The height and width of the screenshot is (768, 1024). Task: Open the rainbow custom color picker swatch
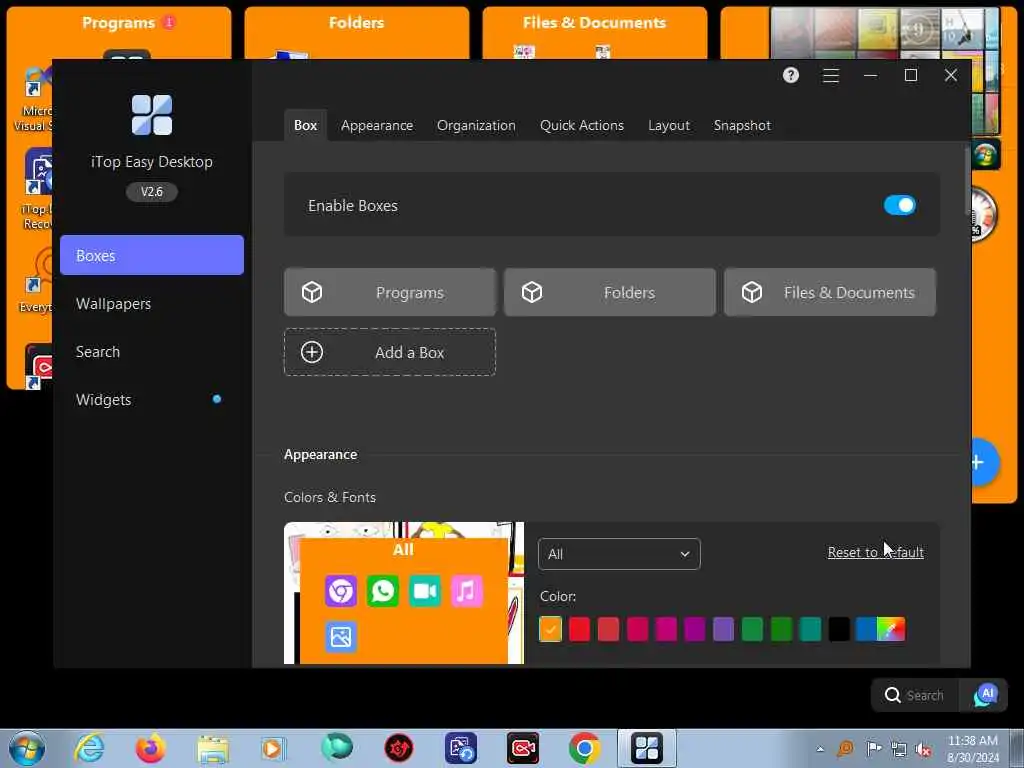[891, 629]
